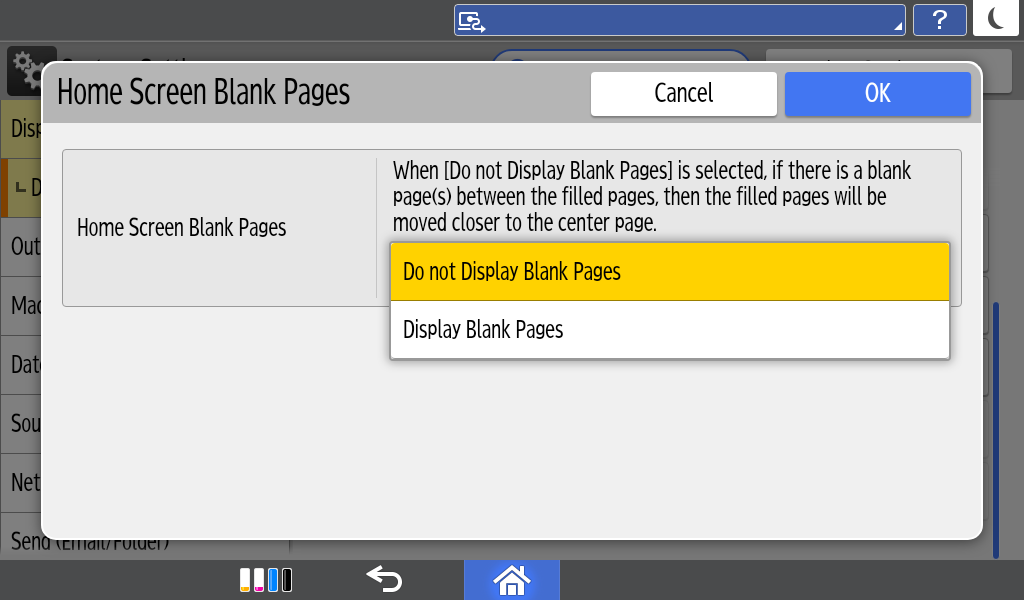The height and width of the screenshot is (600, 1024).
Task: Open the 'Out...' sidebar category
Action: pos(24,246)
